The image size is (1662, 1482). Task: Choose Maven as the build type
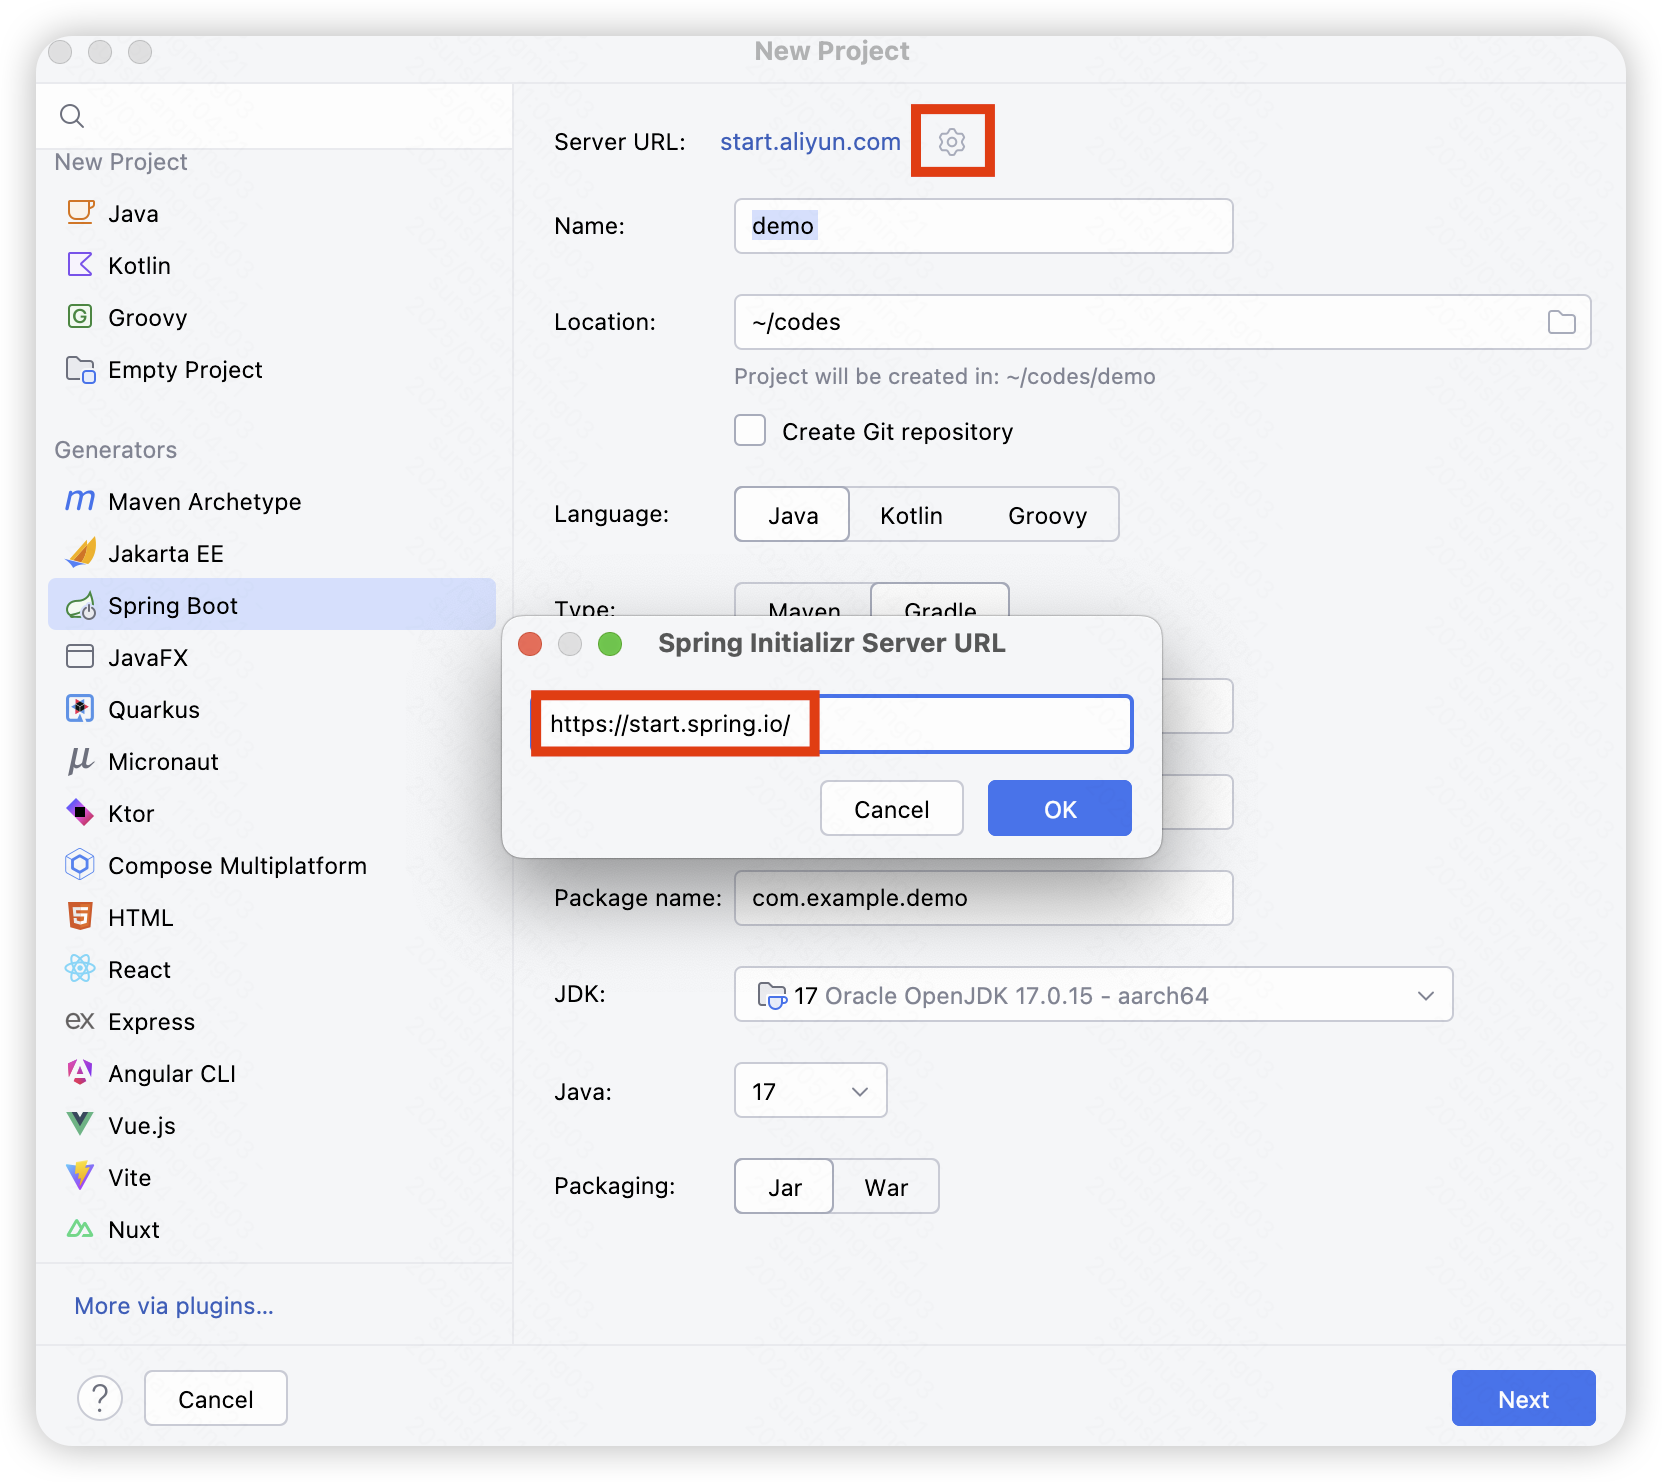(x=804, y=601)
